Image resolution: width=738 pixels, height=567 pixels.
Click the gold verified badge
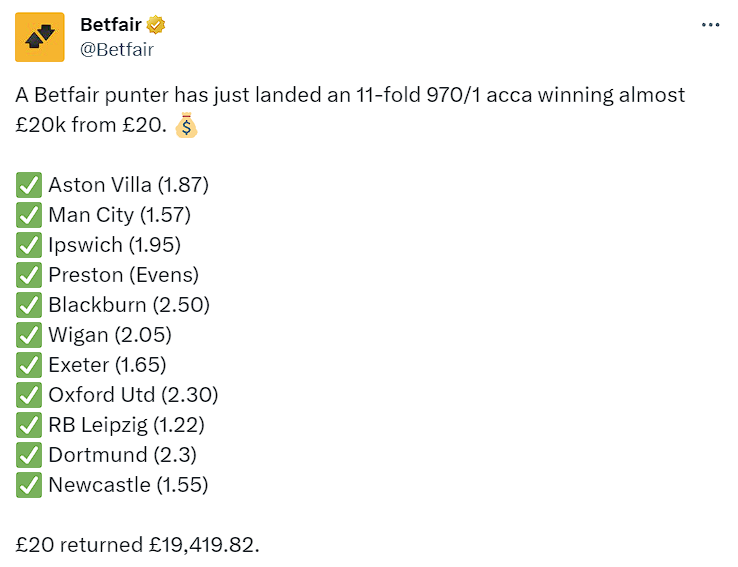coord(157,25)
